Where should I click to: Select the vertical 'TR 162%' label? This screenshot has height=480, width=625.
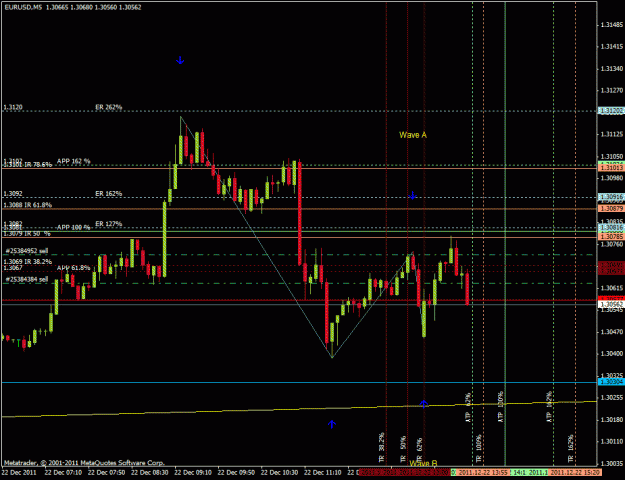coord(570,448)
